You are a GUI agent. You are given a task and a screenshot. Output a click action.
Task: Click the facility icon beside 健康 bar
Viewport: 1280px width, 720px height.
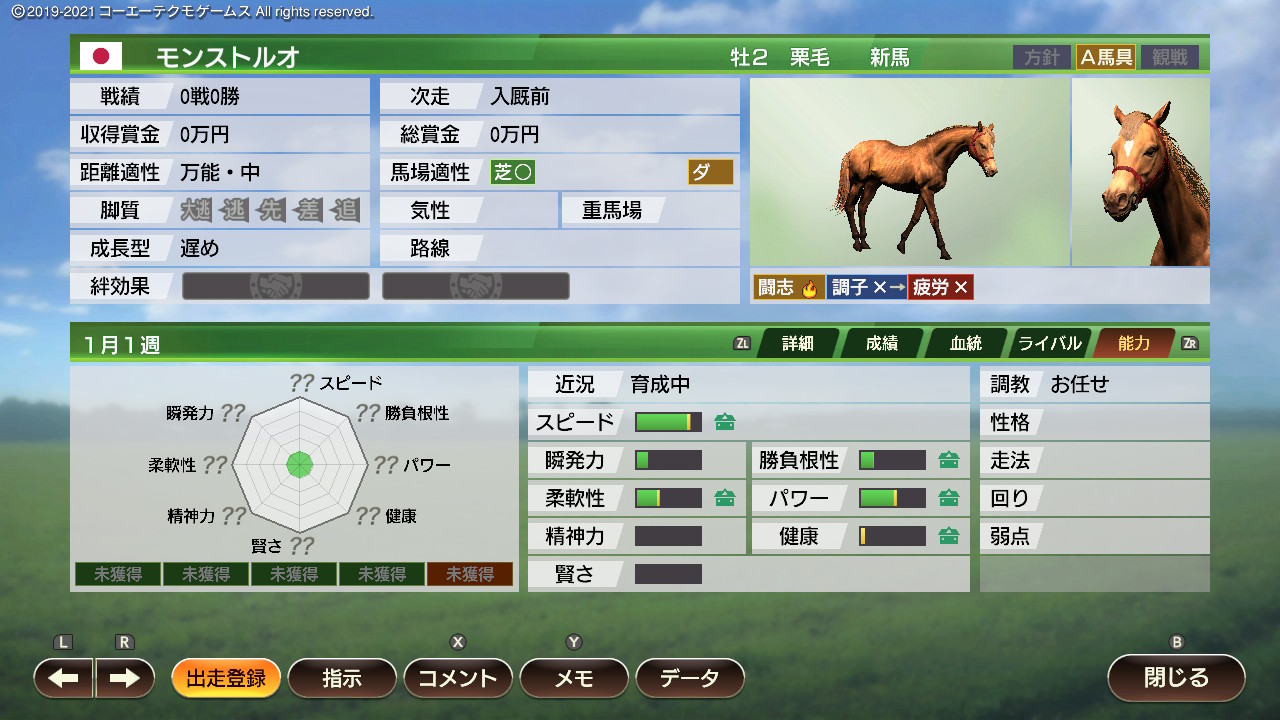coord(949,536)
